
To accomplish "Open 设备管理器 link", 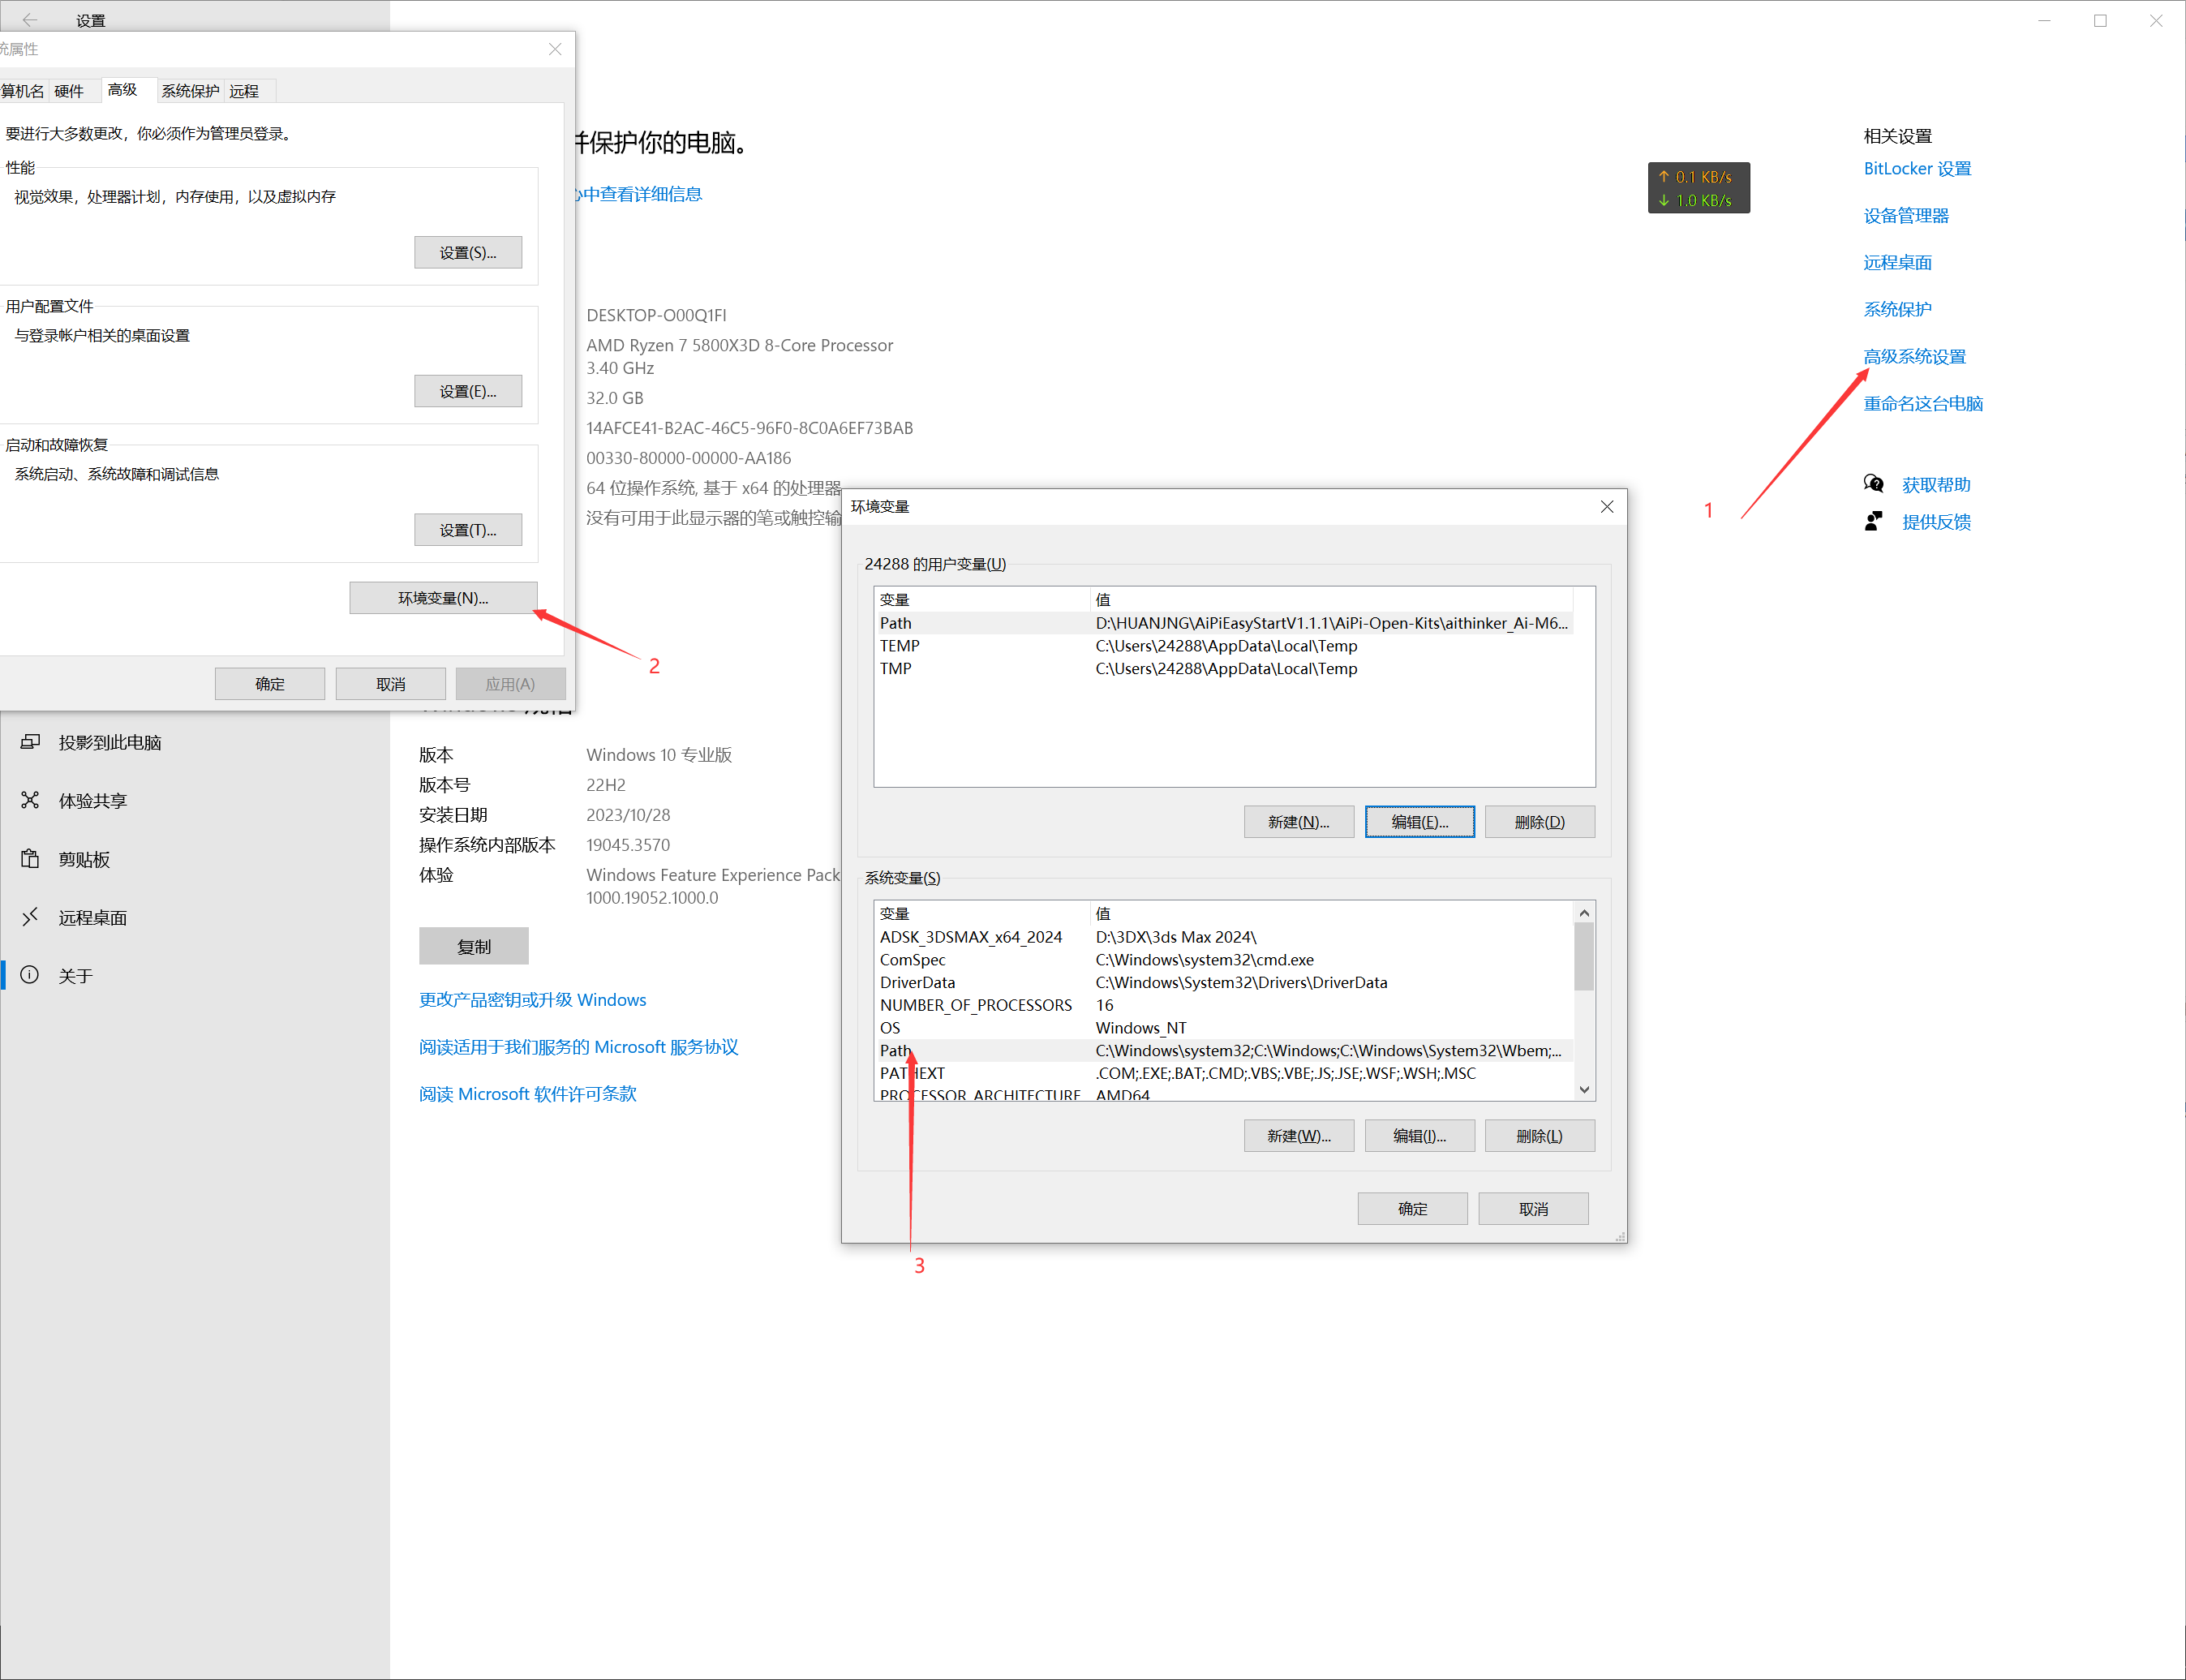I will pos(1906,216).
